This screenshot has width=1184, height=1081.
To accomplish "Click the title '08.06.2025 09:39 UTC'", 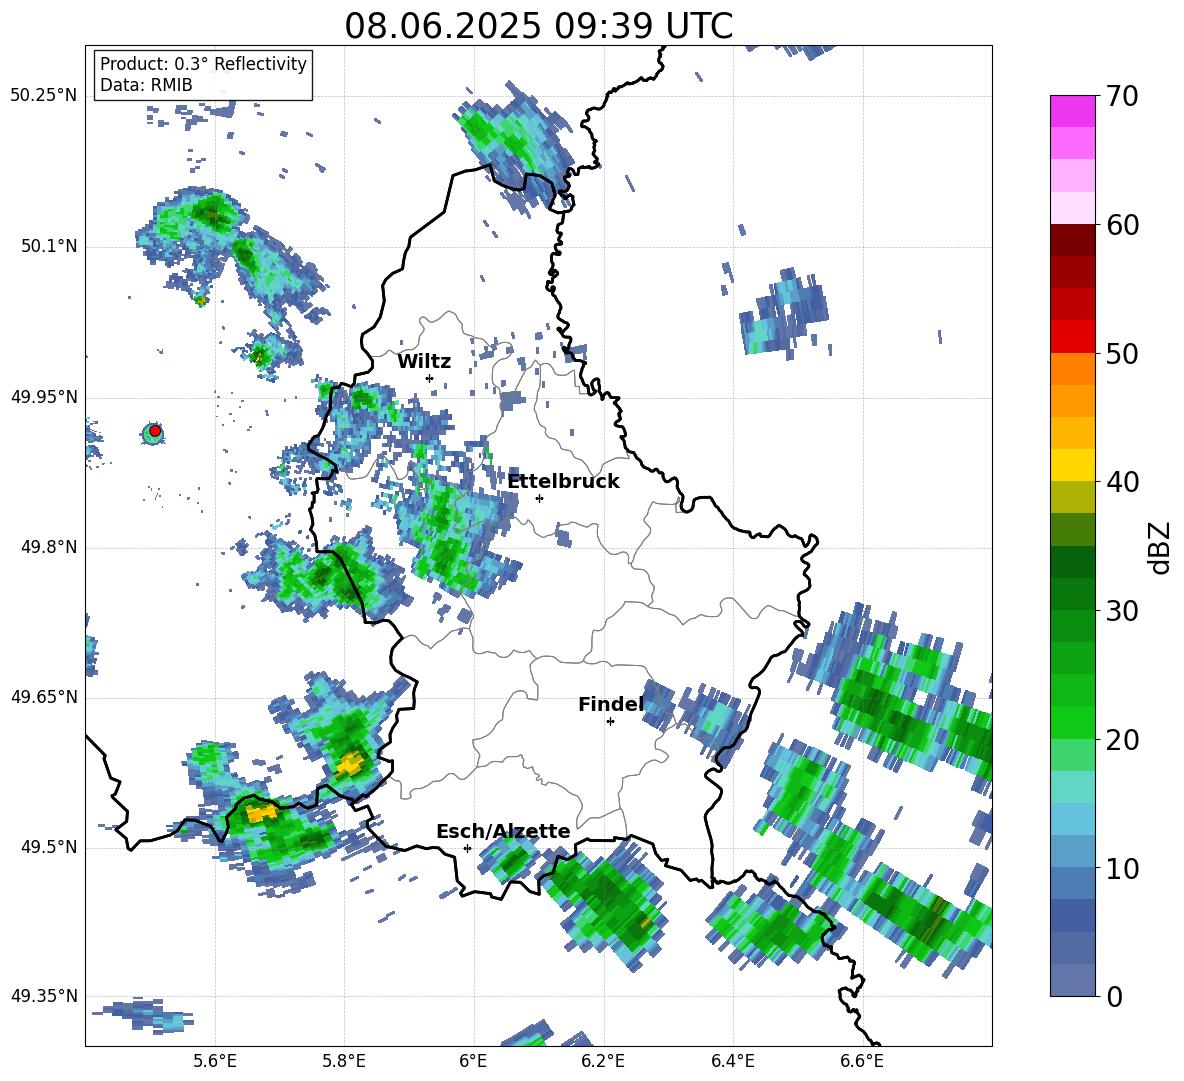I will [x=538, y=26].
